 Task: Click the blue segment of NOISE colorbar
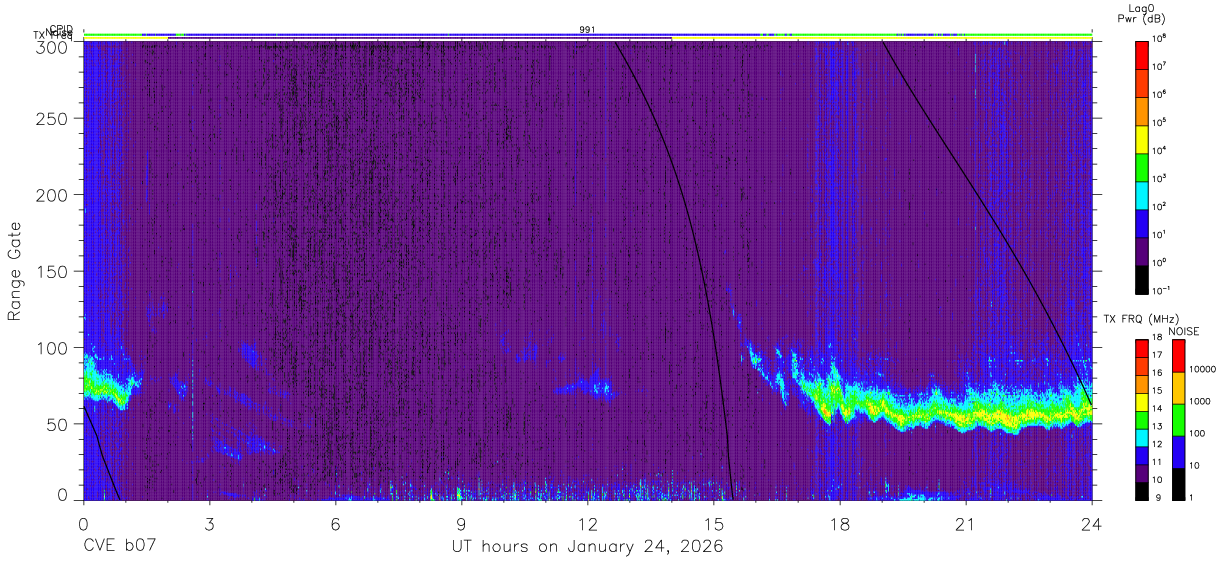[x=1178, y=452]
